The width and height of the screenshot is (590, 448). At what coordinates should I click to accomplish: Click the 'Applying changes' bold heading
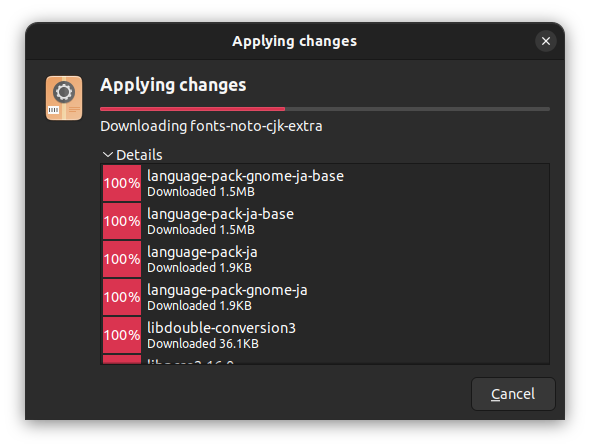click(x=173, y=85)
